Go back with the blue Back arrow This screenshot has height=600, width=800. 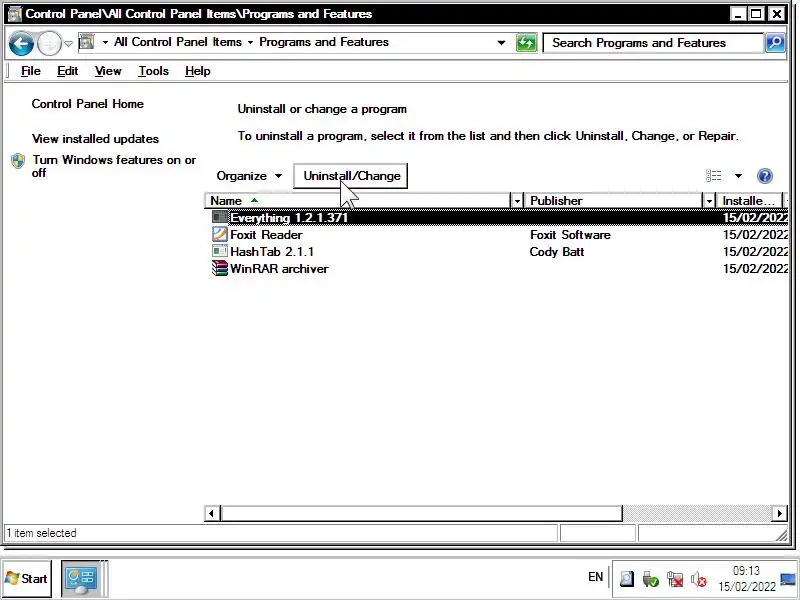coord(21,43)
